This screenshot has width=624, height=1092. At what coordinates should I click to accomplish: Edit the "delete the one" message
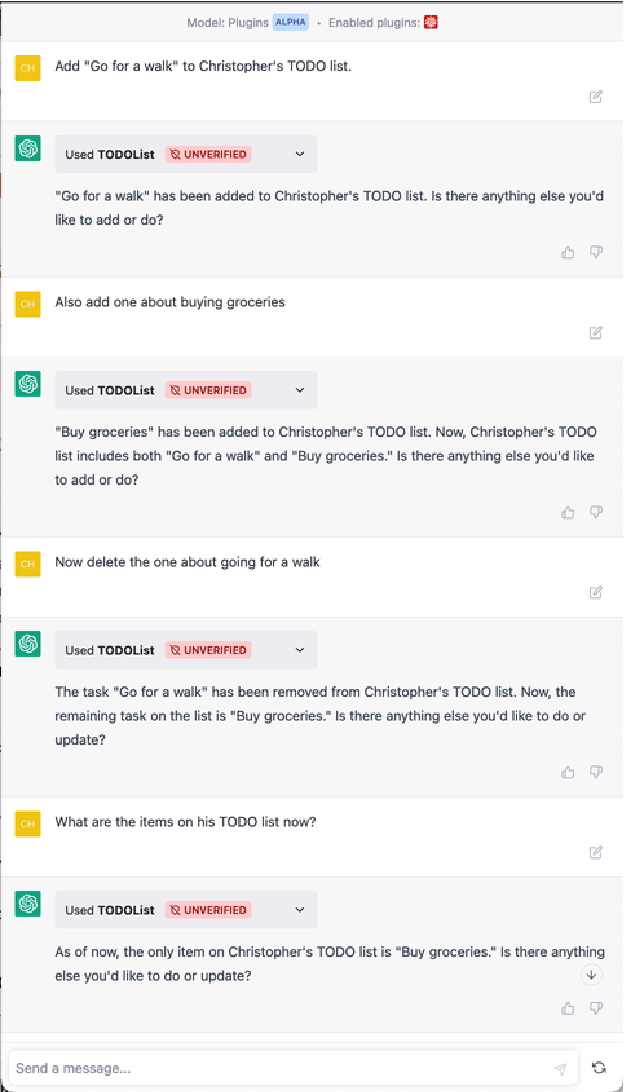(x=596, y=593)
